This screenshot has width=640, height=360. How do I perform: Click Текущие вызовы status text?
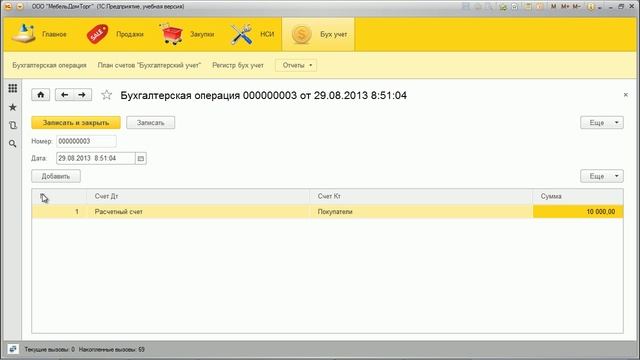[x=49, y=349]
